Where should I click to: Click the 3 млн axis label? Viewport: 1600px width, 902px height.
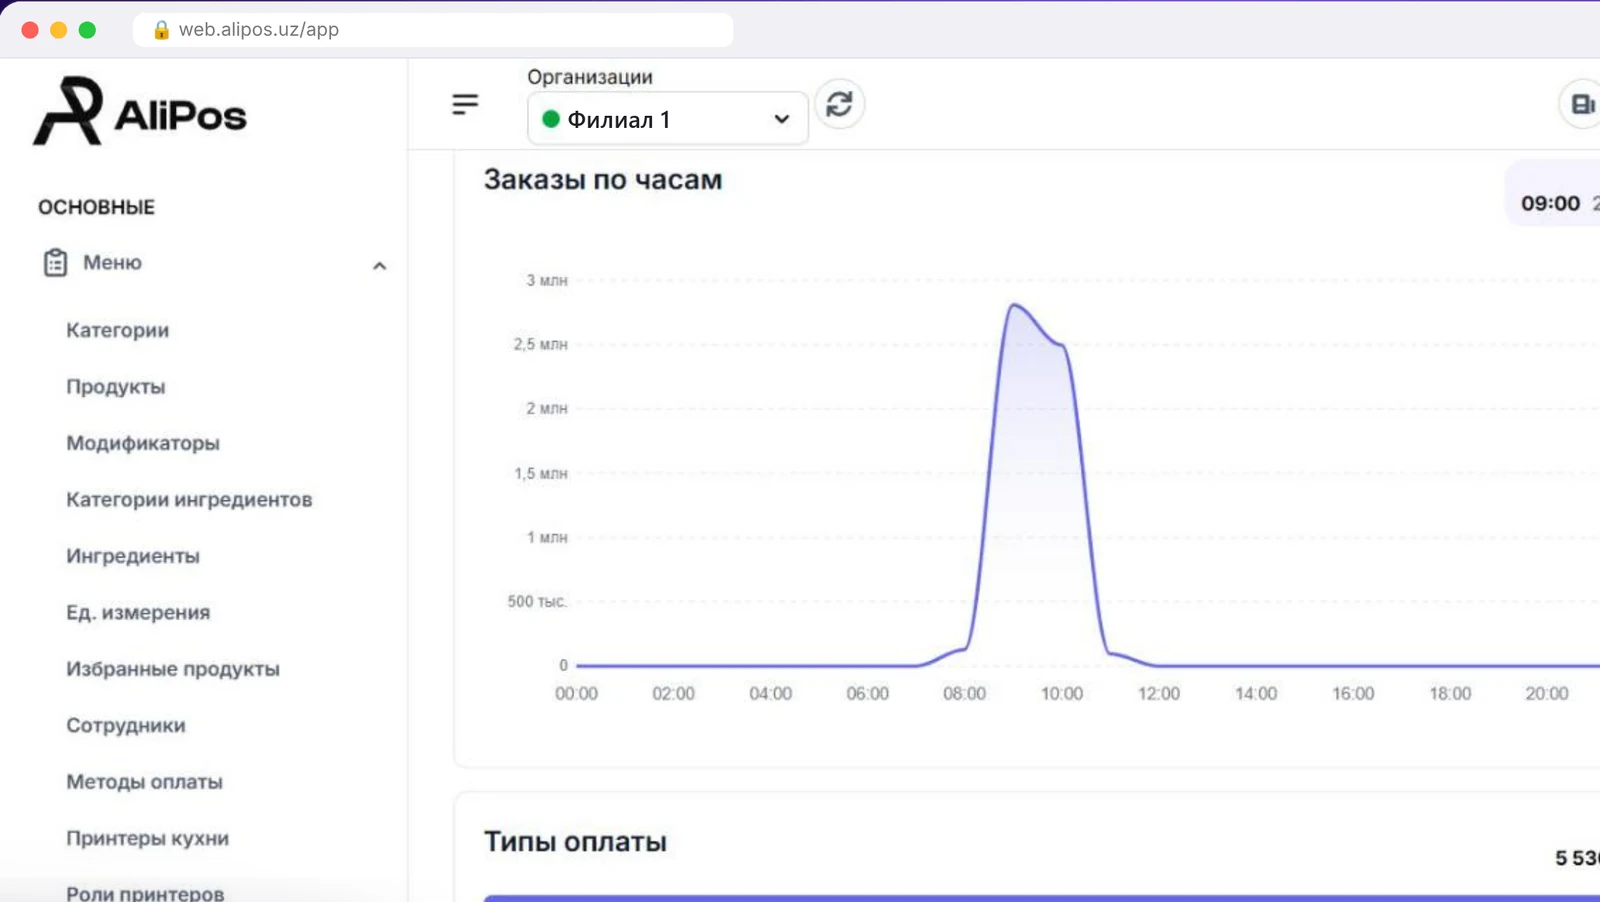(x=547, y=281)
